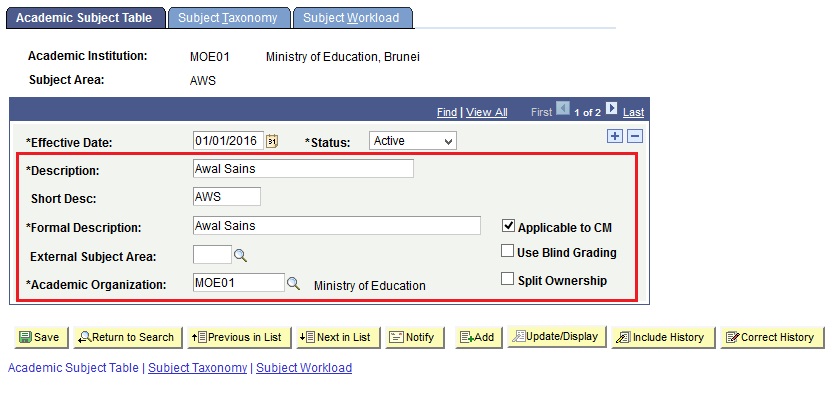Click the Effective Date input field
Viewport: 838px width, 395px height.
click(229, 141)
